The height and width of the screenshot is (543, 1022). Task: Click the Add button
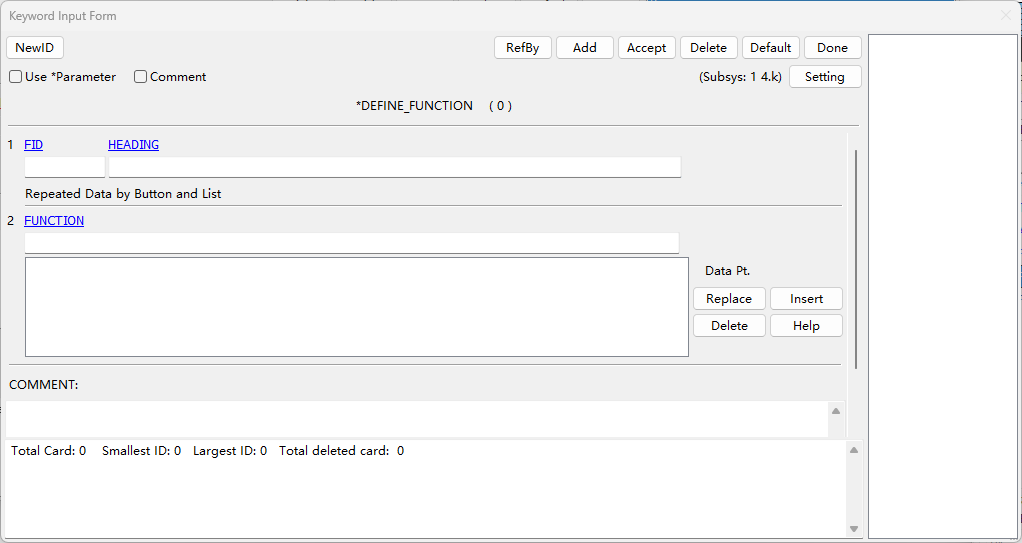pos(585,48)
